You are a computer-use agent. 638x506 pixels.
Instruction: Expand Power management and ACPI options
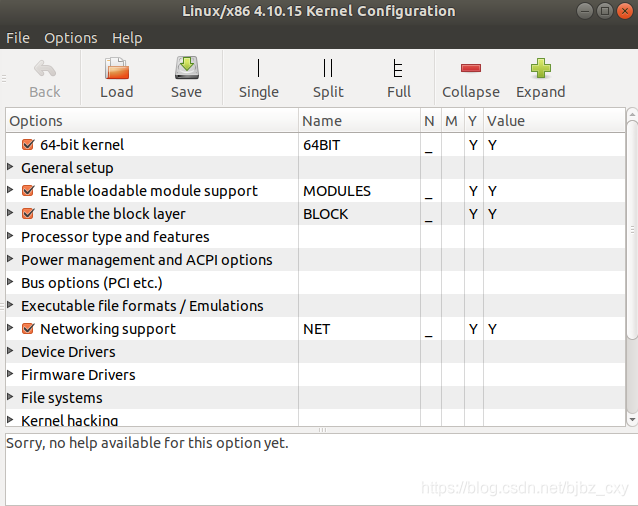tap(11, 259)
